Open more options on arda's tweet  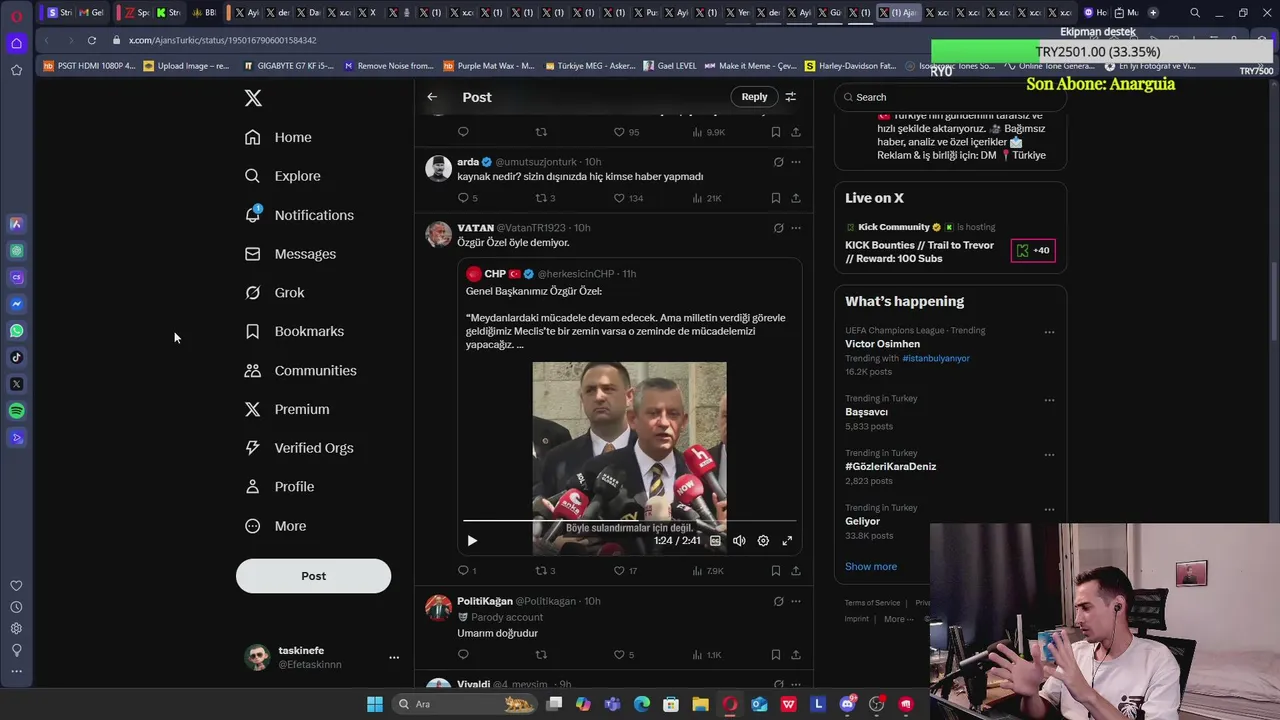pos(796,162)
